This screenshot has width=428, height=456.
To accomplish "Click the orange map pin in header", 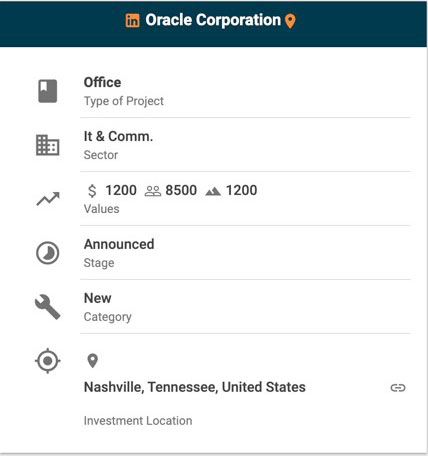I will [x=290, y=21].
